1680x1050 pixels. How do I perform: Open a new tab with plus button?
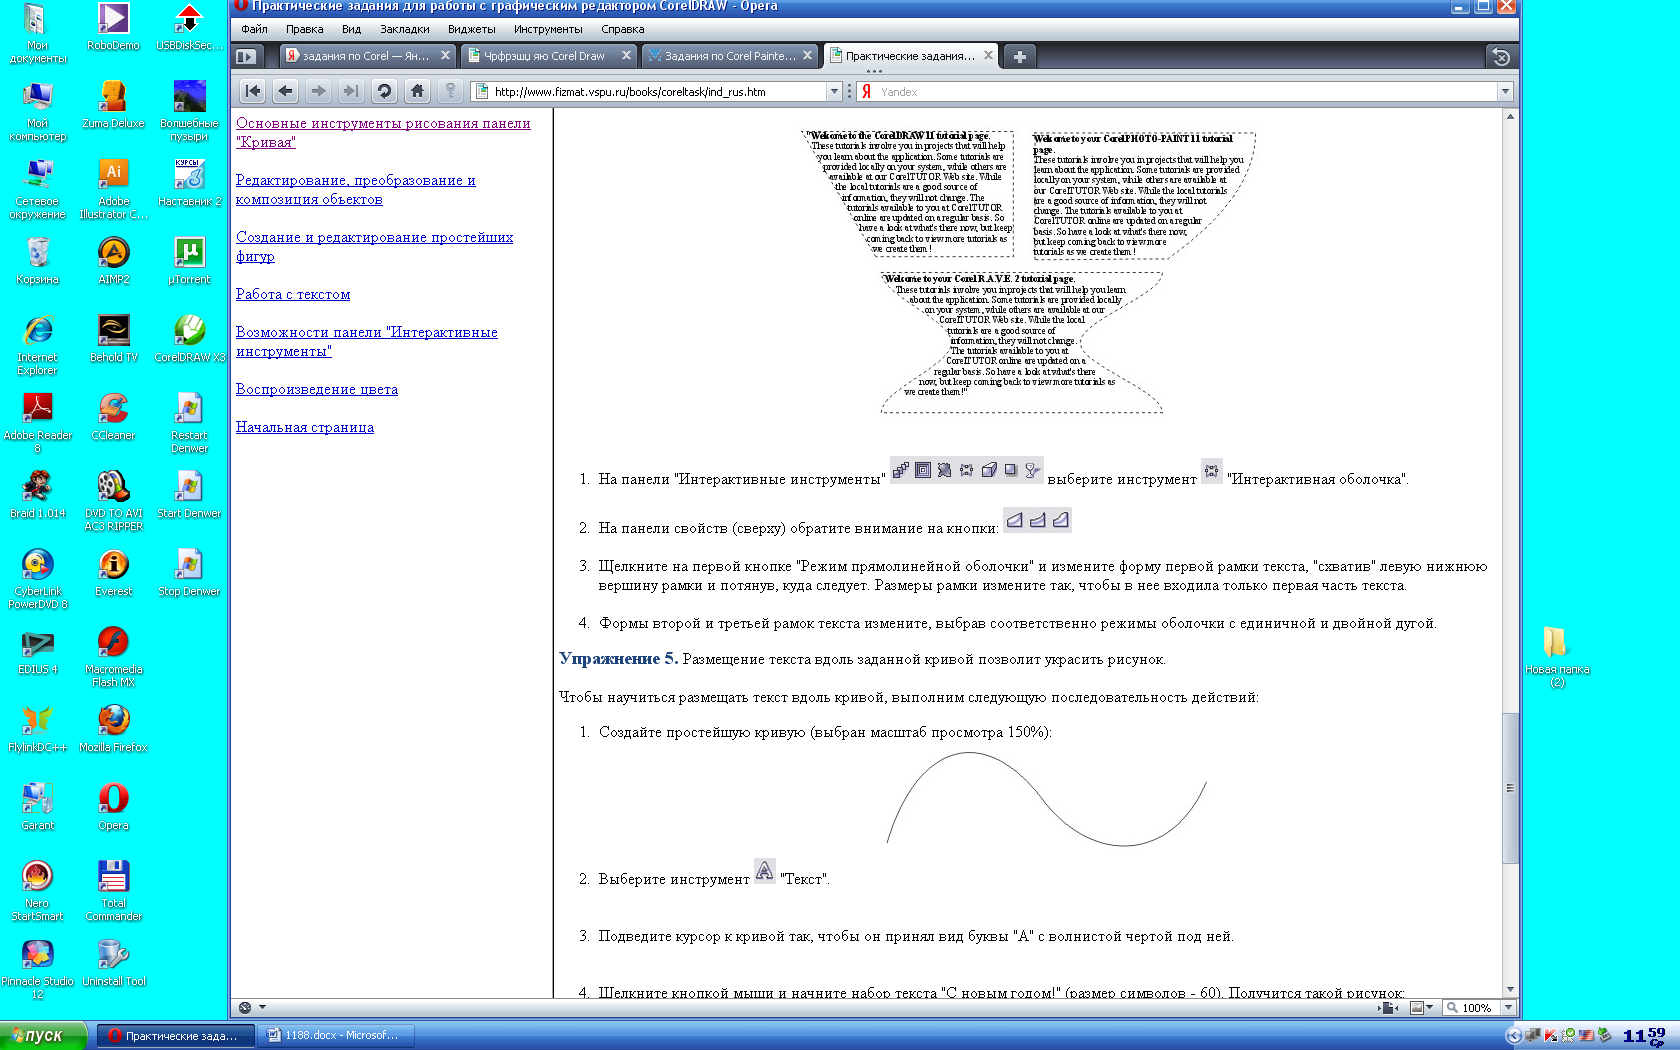pyautogui.click(x=1019, y=57)
